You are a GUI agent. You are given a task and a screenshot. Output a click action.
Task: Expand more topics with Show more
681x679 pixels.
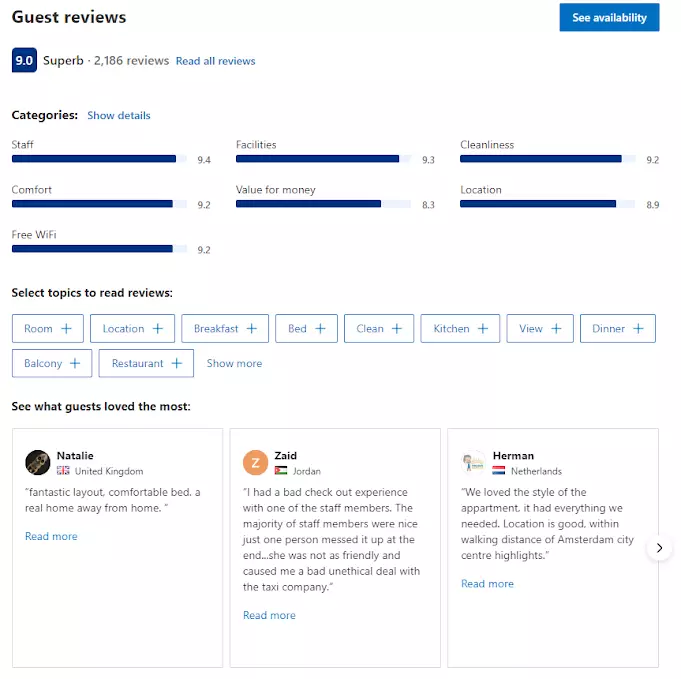234,363
